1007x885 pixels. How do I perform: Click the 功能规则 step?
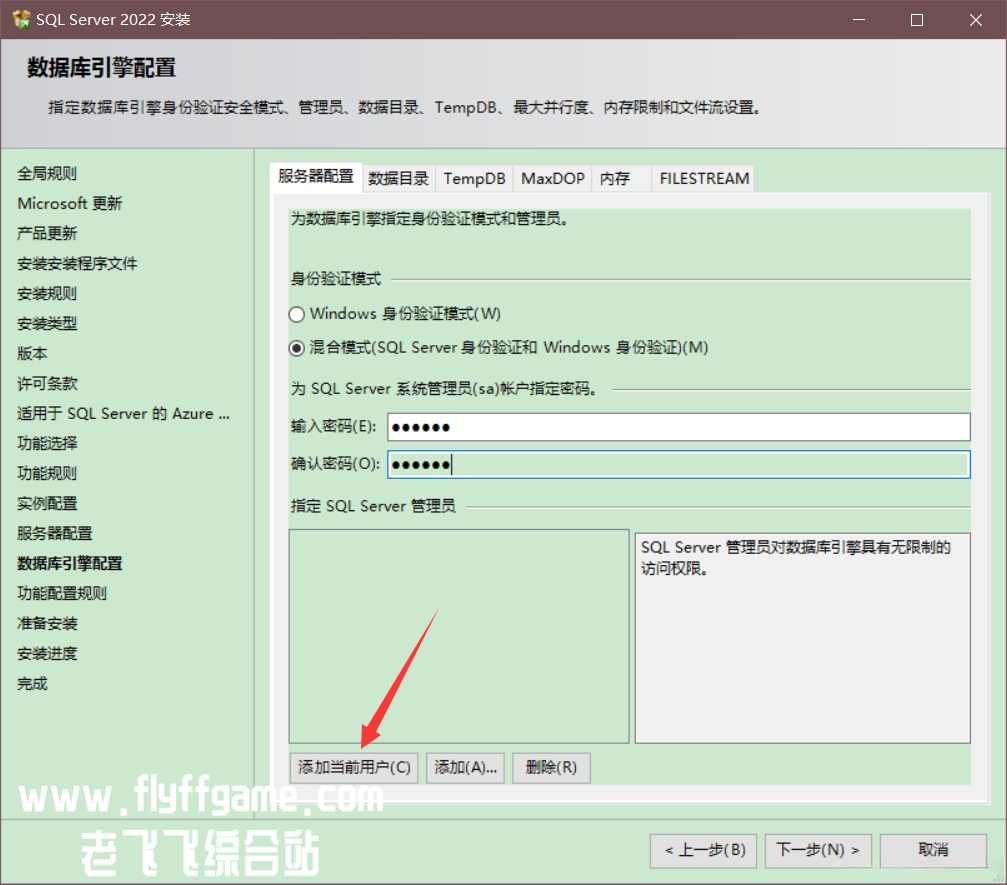pos(47,474)
